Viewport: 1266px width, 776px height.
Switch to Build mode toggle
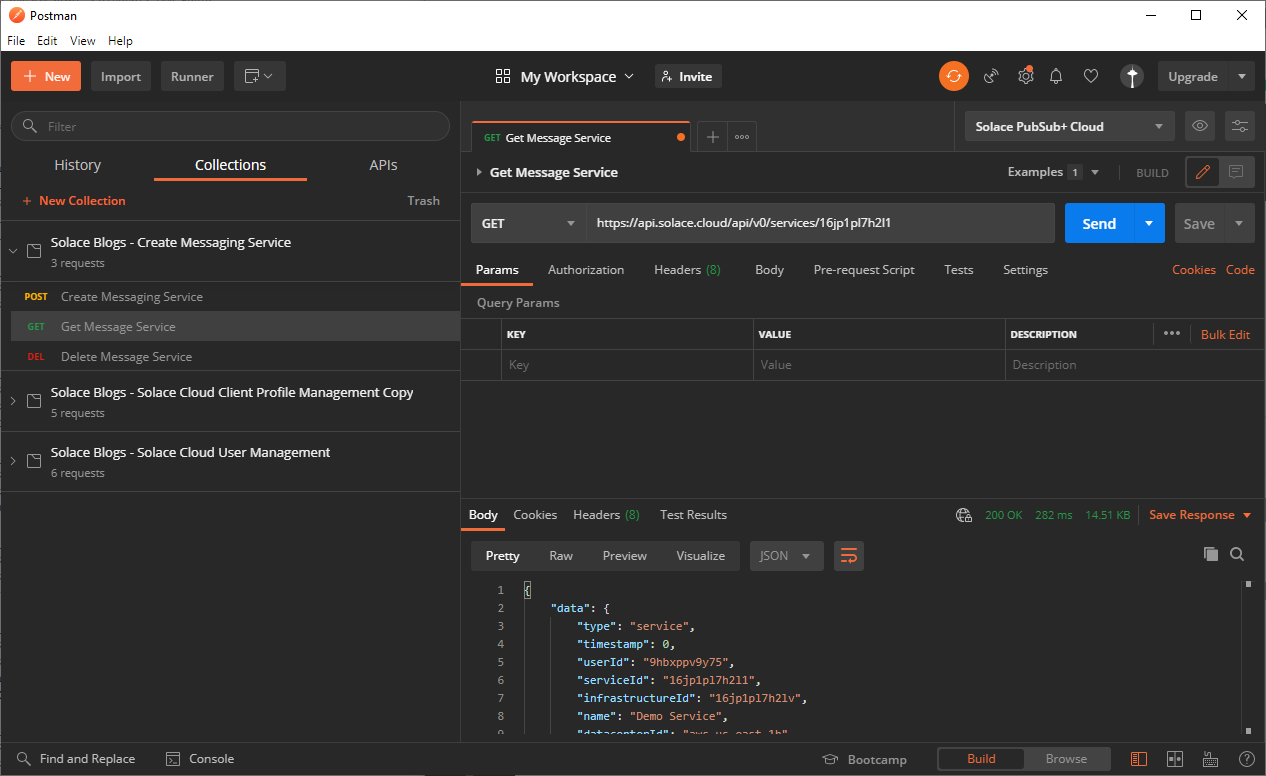(x=981, y=759)
